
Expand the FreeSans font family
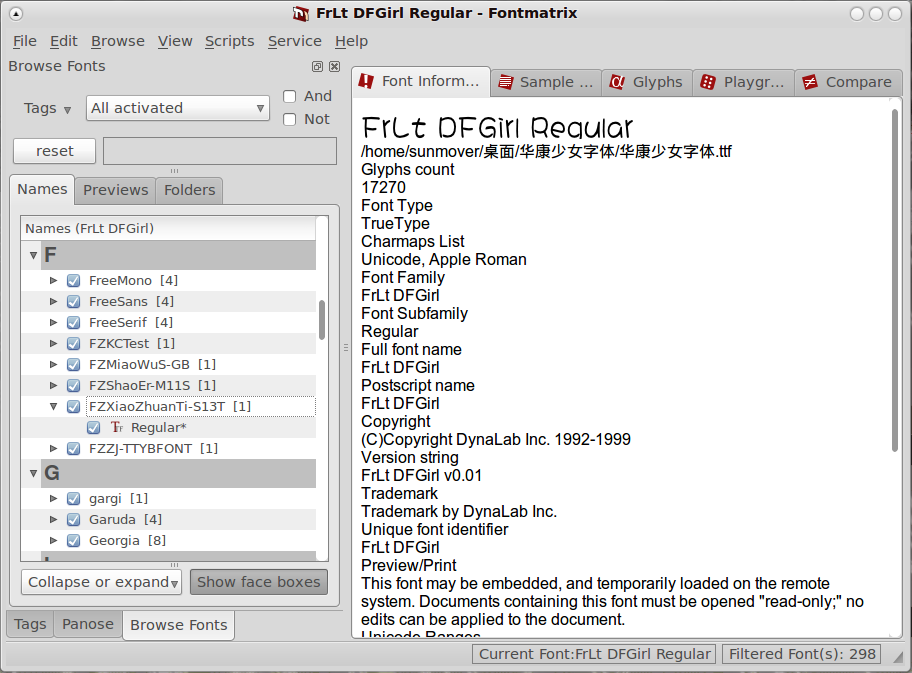point(54,301)
